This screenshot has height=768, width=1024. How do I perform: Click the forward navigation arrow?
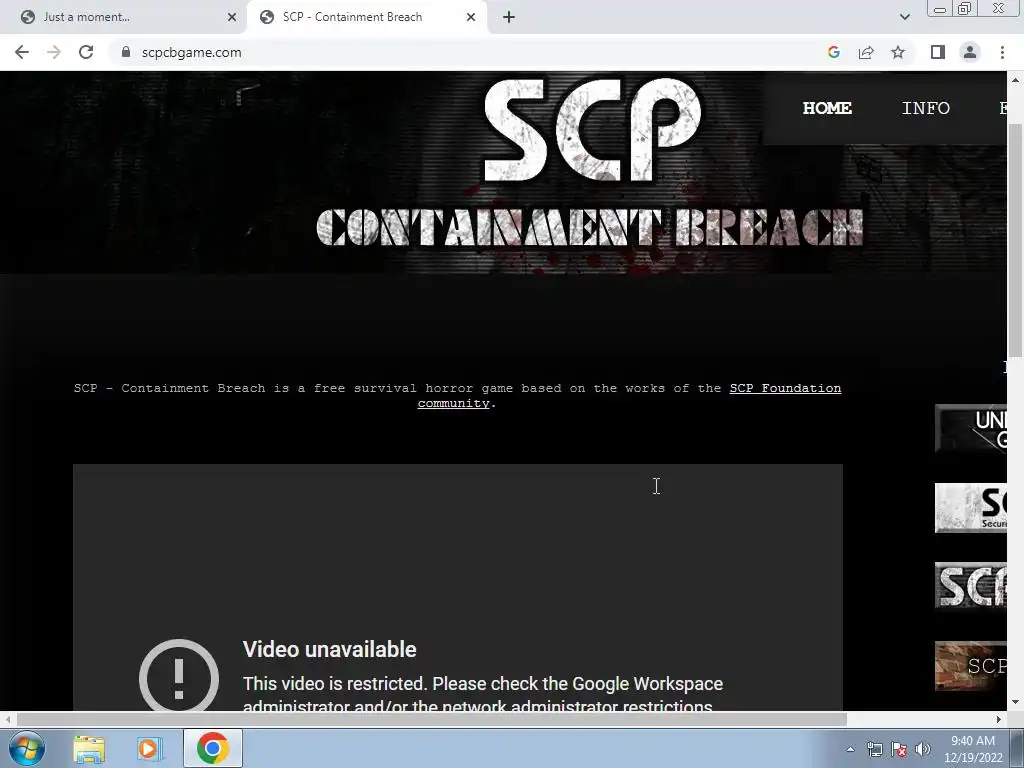tap(54, 52)
